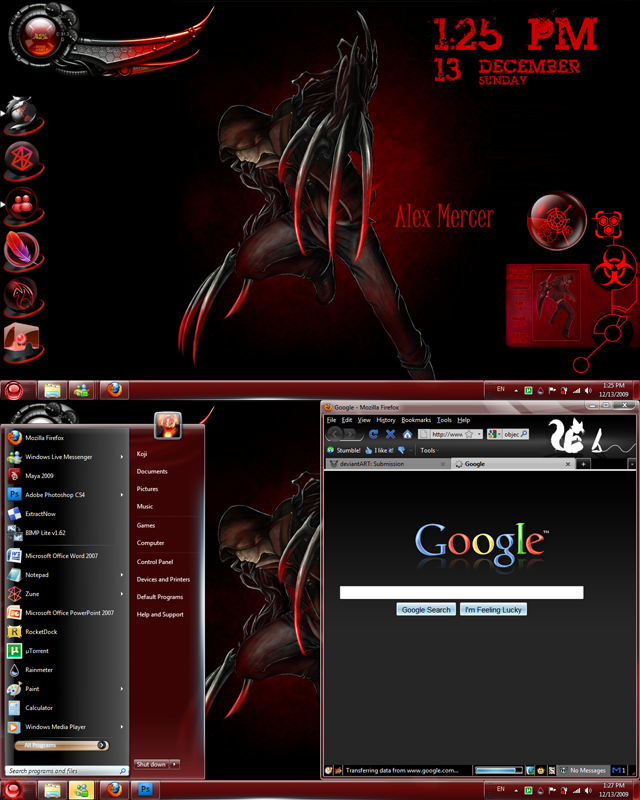640x800 pixels.
Task: Switch to the deviantART: Submission tab
Action: [387, 464]
